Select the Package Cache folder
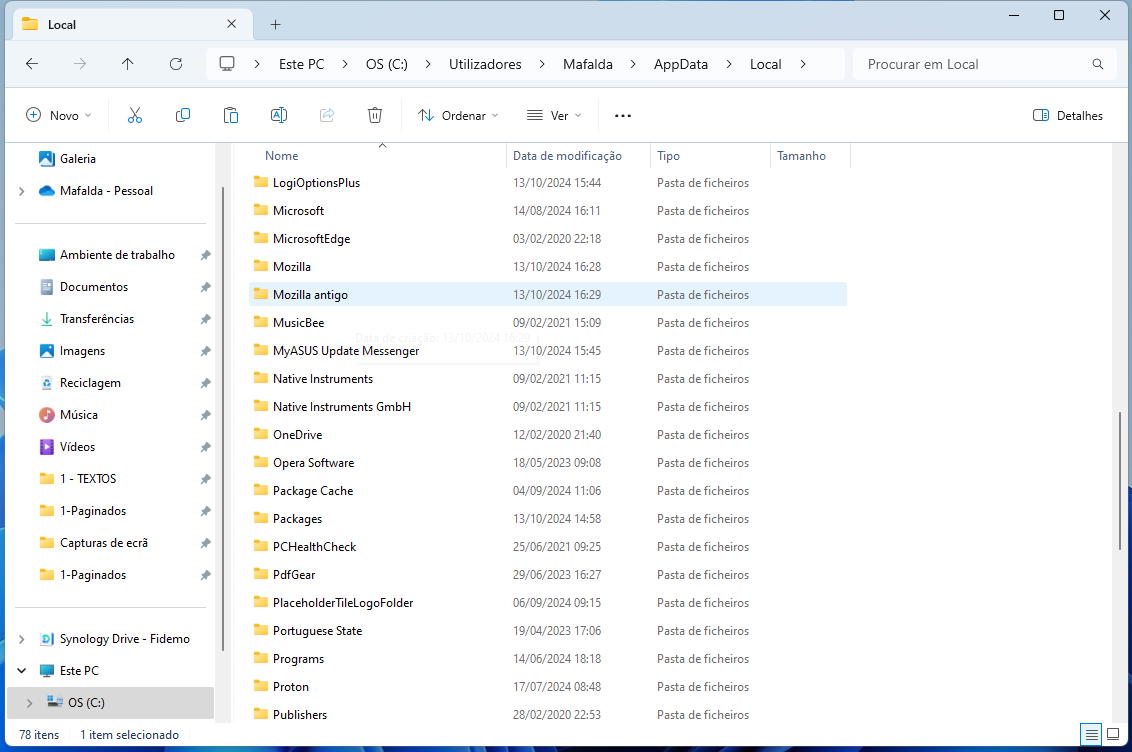 tap(548, 491)
